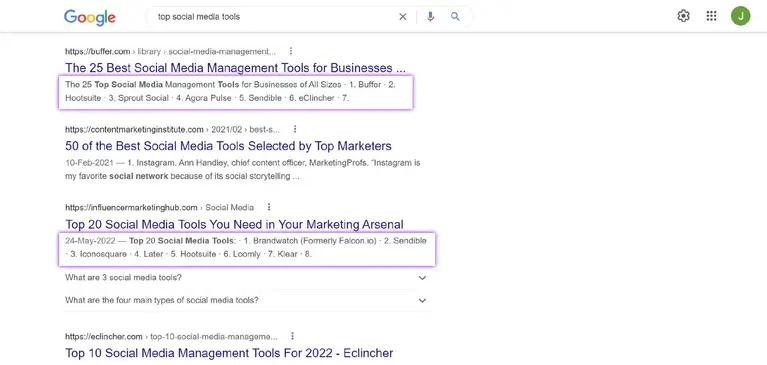Click the https://contentmarketinginstitute.com breadcrumb URL
Image resolution: width=767 pixels, height=365 pixels.
point(172,130)
